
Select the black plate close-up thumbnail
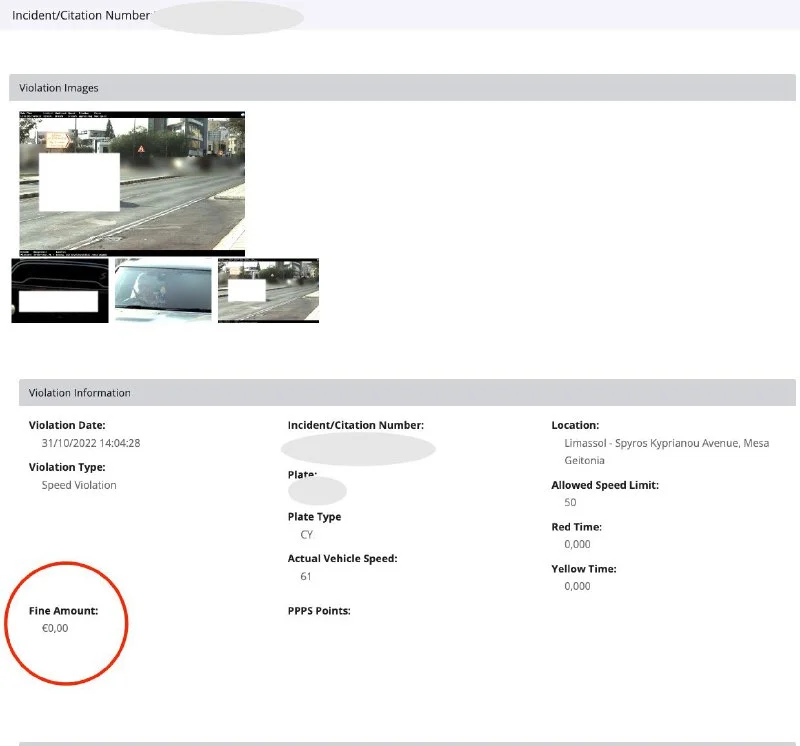point(60,291)
